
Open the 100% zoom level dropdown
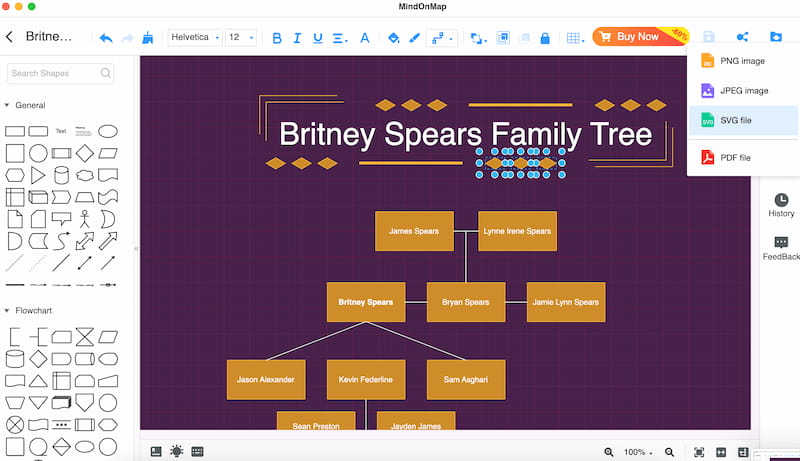(x=638, y=452)
